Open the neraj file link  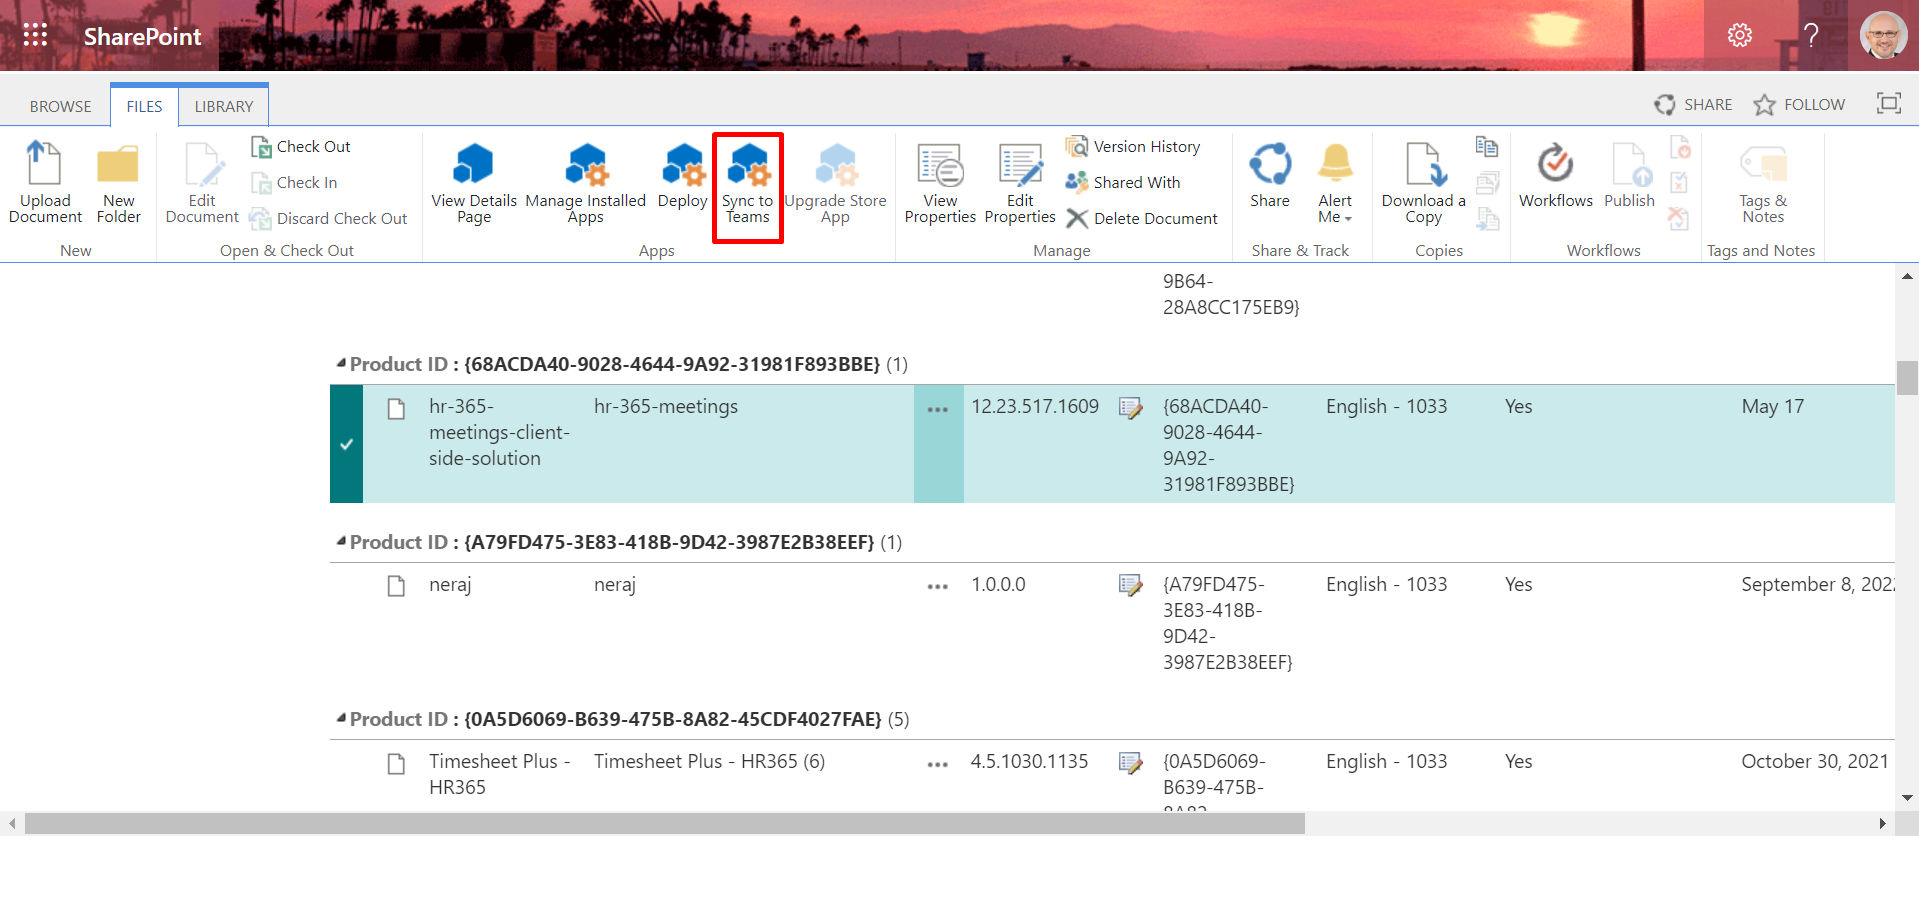tap(450, 585)
